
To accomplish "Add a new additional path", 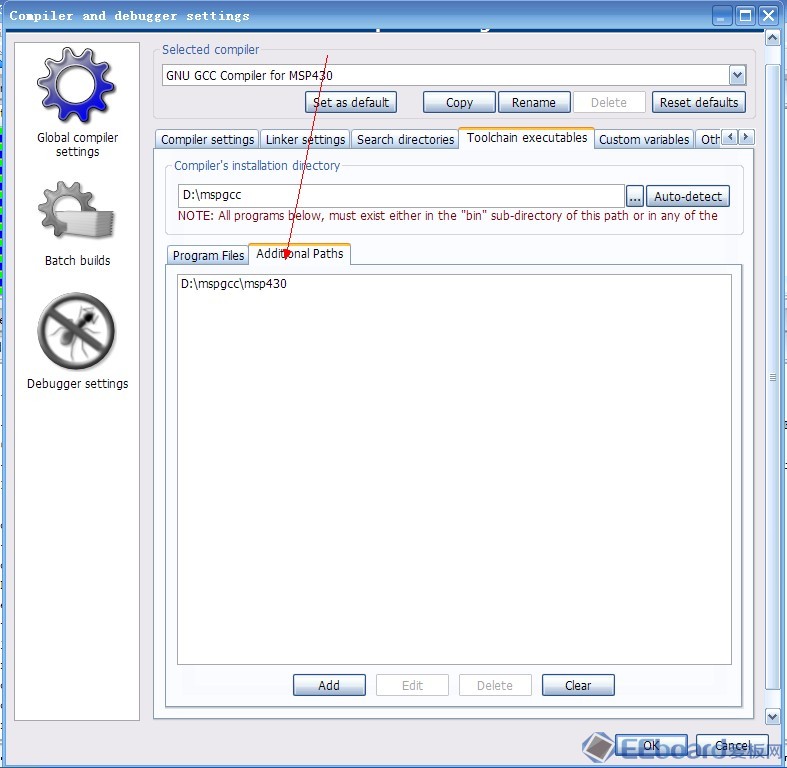I will pos(329,685).
